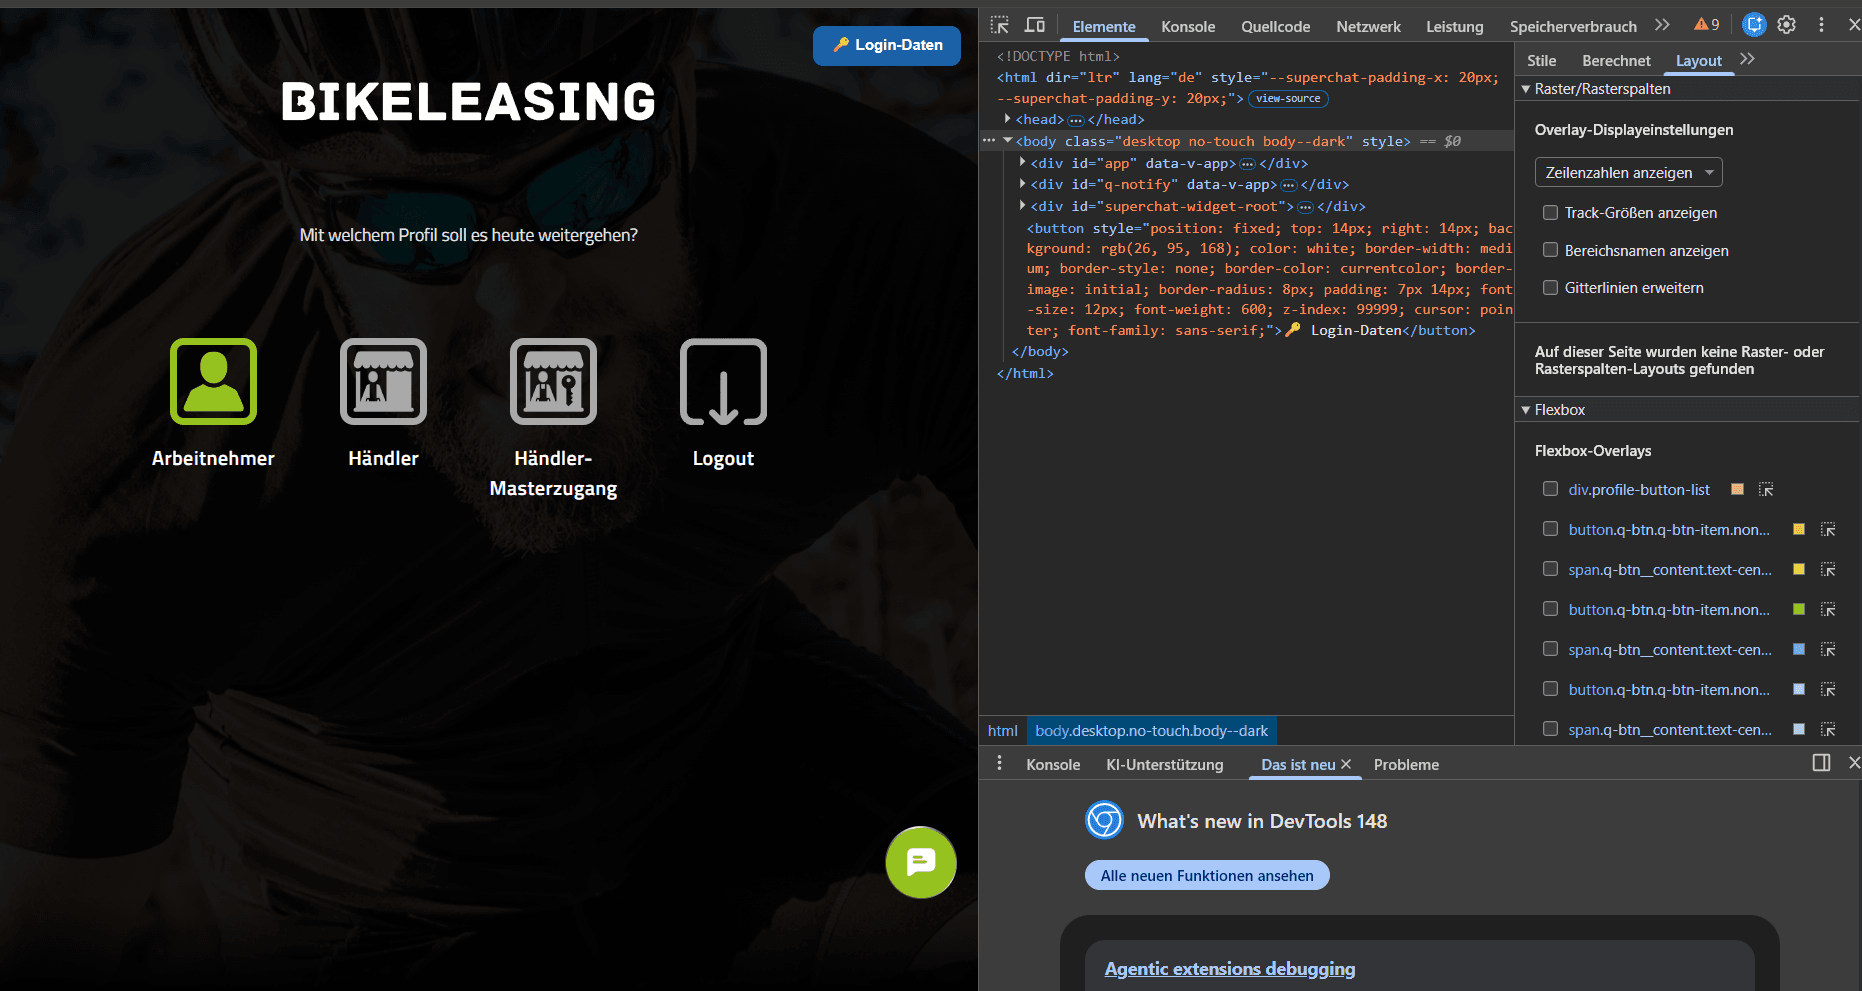Viewport: 1862px width, 991px height.
Task: Click the Logout icon
Action: coord(723,381)
